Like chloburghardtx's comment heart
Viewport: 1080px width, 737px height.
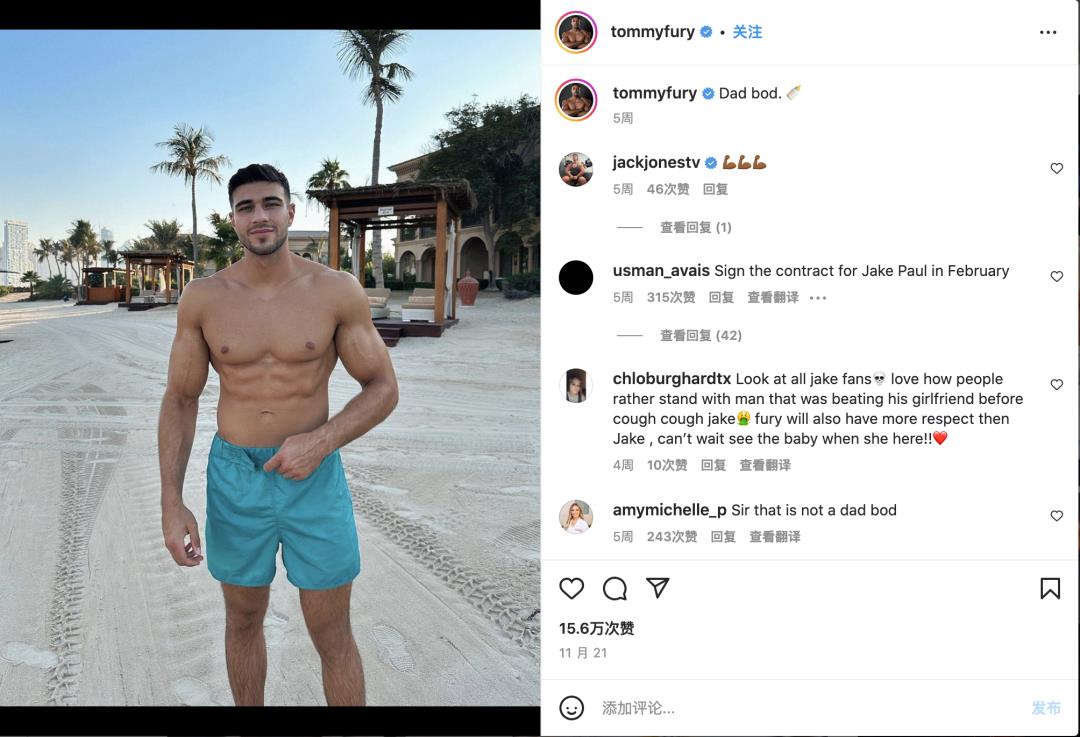1056,384
